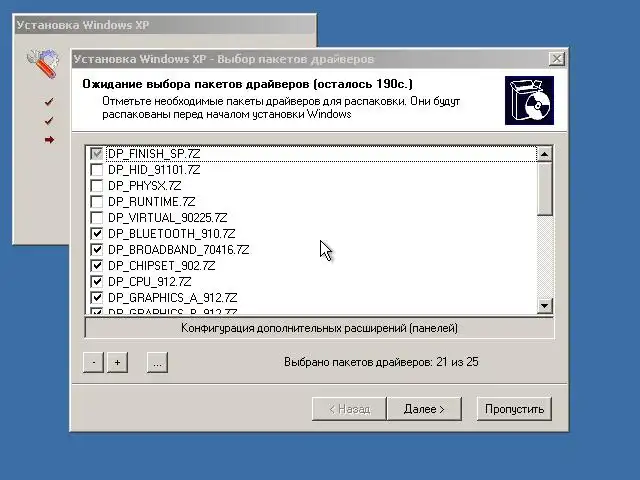Click the selected packages count text

pos(381,362)
